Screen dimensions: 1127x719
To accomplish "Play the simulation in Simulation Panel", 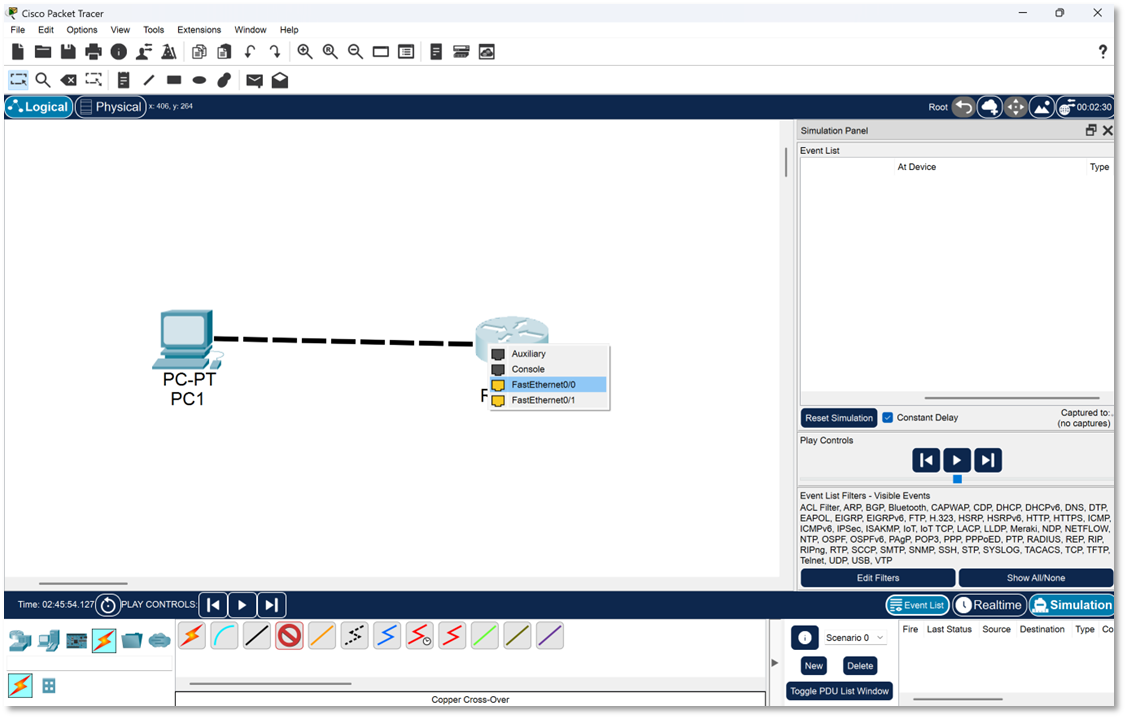I will [957, 460].
